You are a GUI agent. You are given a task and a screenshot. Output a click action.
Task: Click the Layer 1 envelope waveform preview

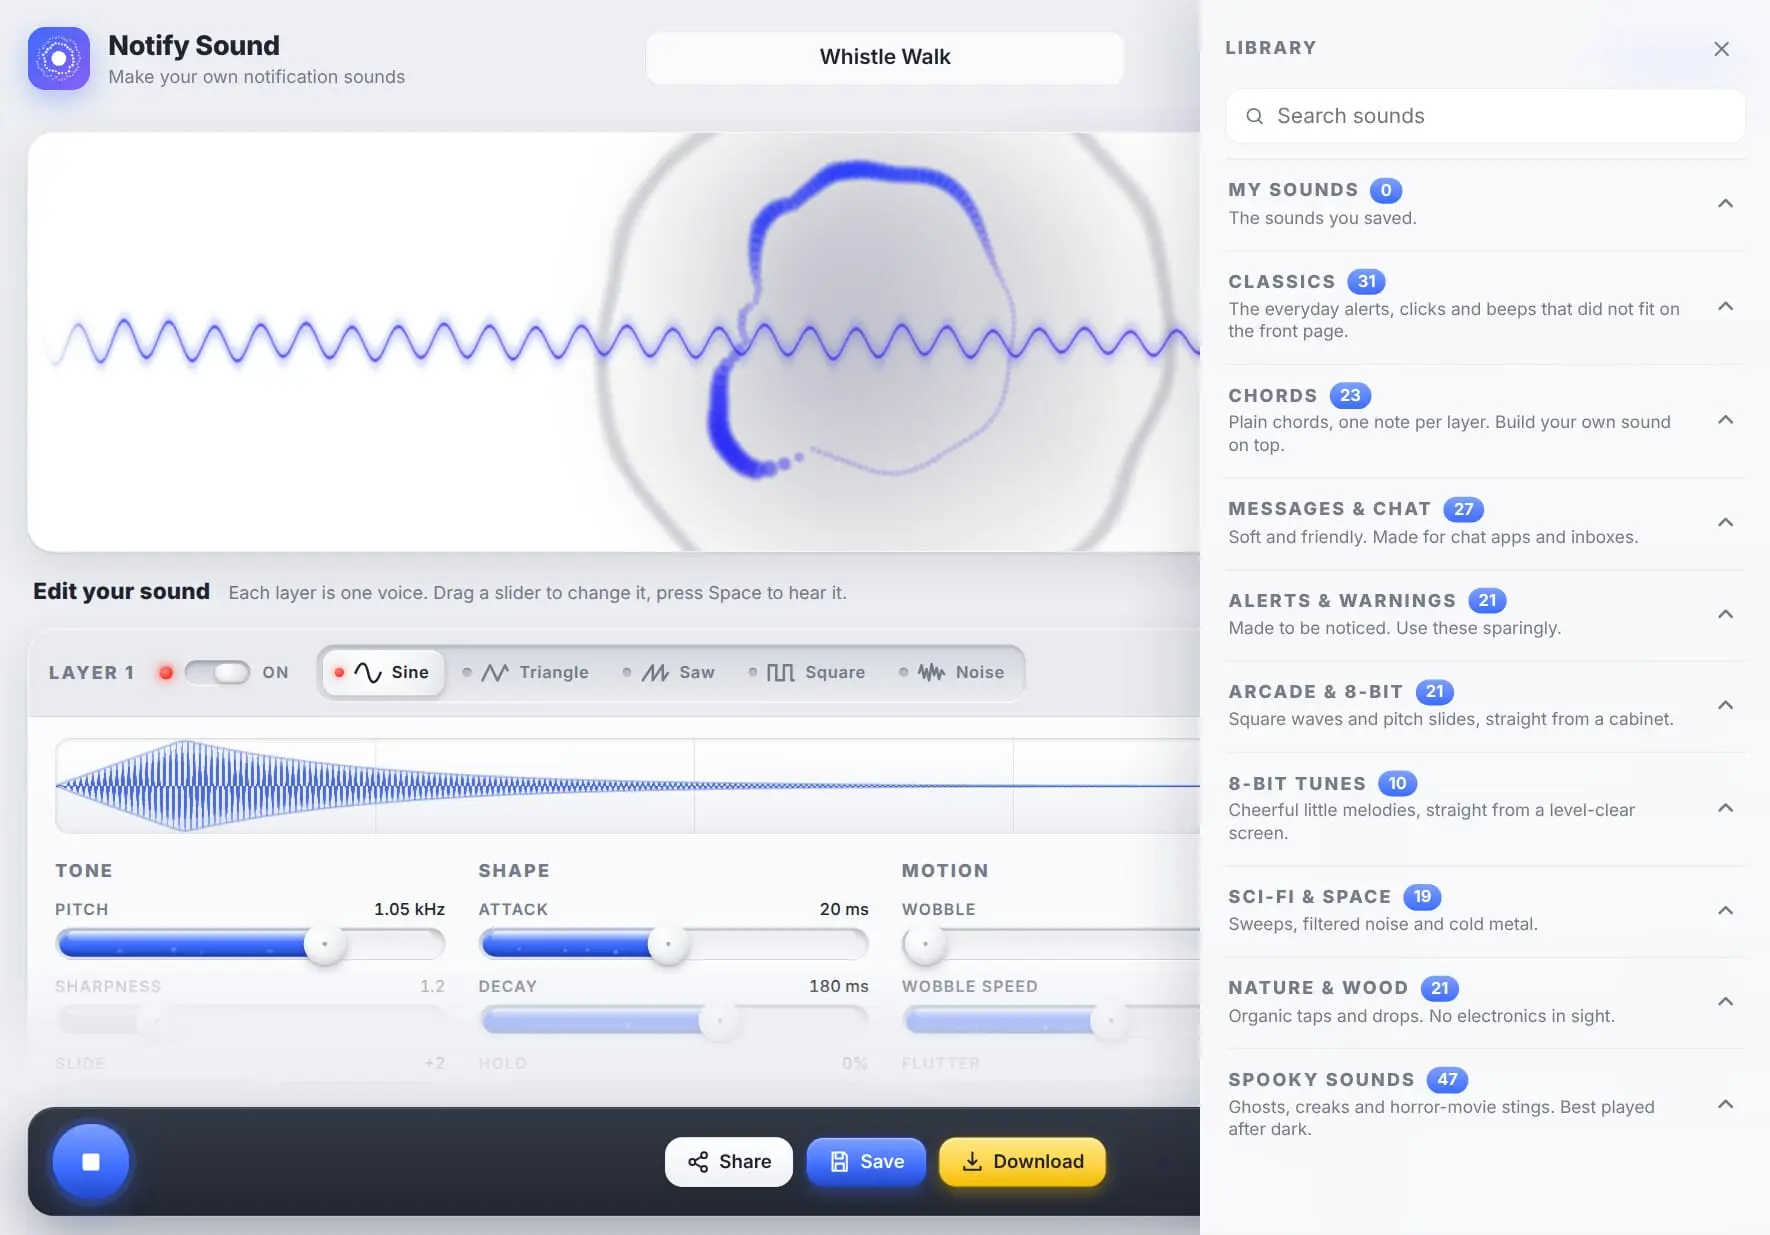(x=628, y=786)
